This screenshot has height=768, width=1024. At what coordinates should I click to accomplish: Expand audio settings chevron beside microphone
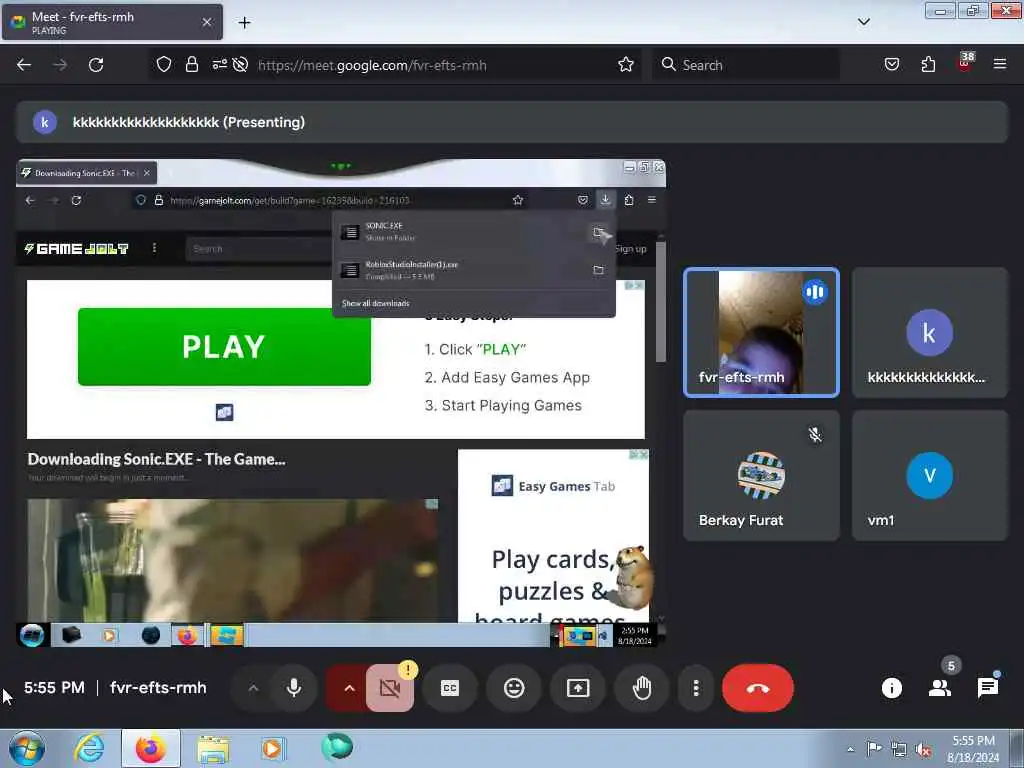pyautogui.click(x=253, y=688)
